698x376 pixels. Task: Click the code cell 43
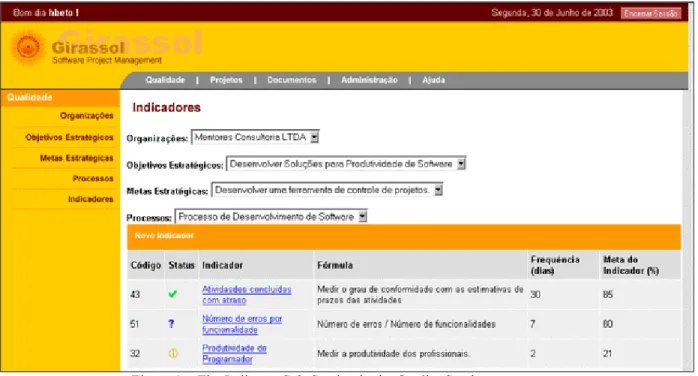135,295
